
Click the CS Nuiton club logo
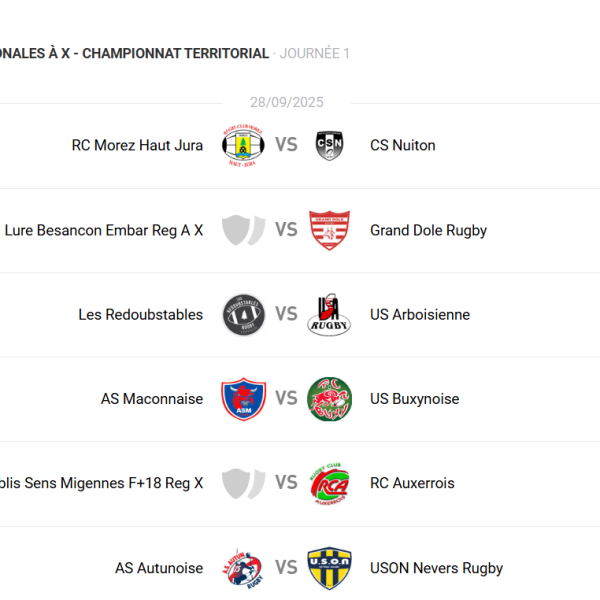329,146
